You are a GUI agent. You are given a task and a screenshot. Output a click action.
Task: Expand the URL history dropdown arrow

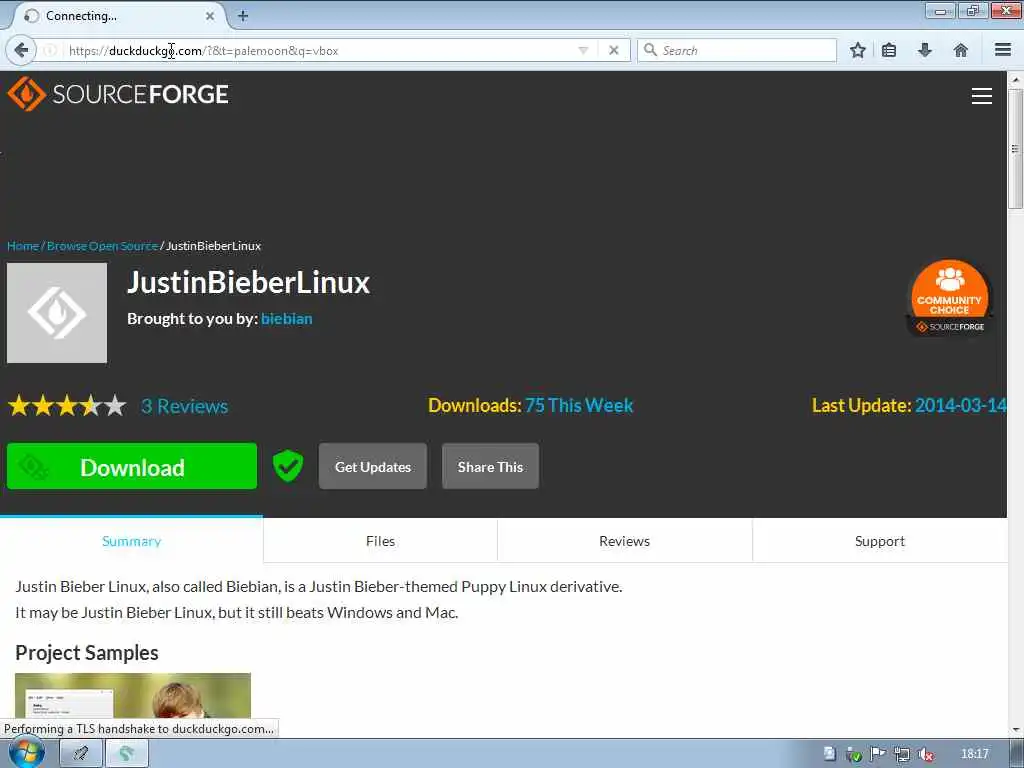(x=583, y=50)
